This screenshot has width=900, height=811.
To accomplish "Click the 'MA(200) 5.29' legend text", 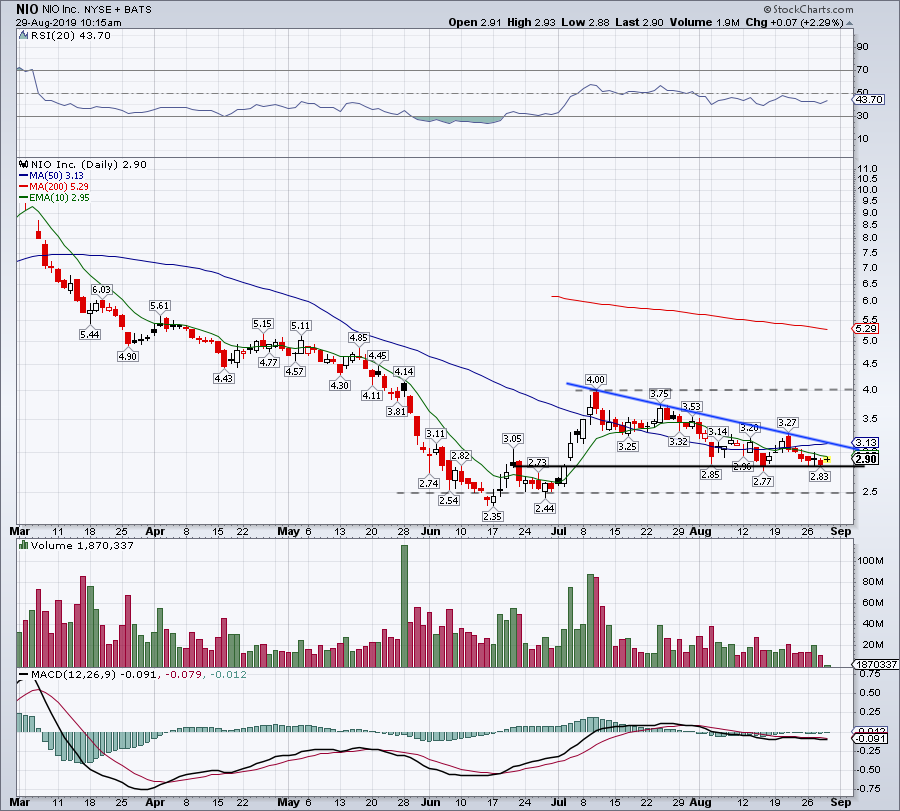I will [x=59, y=187].
